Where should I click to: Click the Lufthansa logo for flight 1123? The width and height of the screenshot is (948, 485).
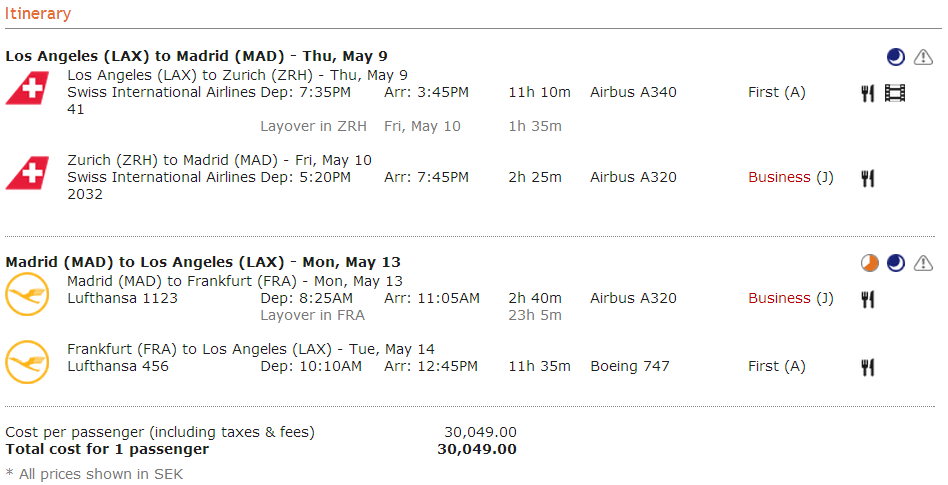tap(27, 294)
